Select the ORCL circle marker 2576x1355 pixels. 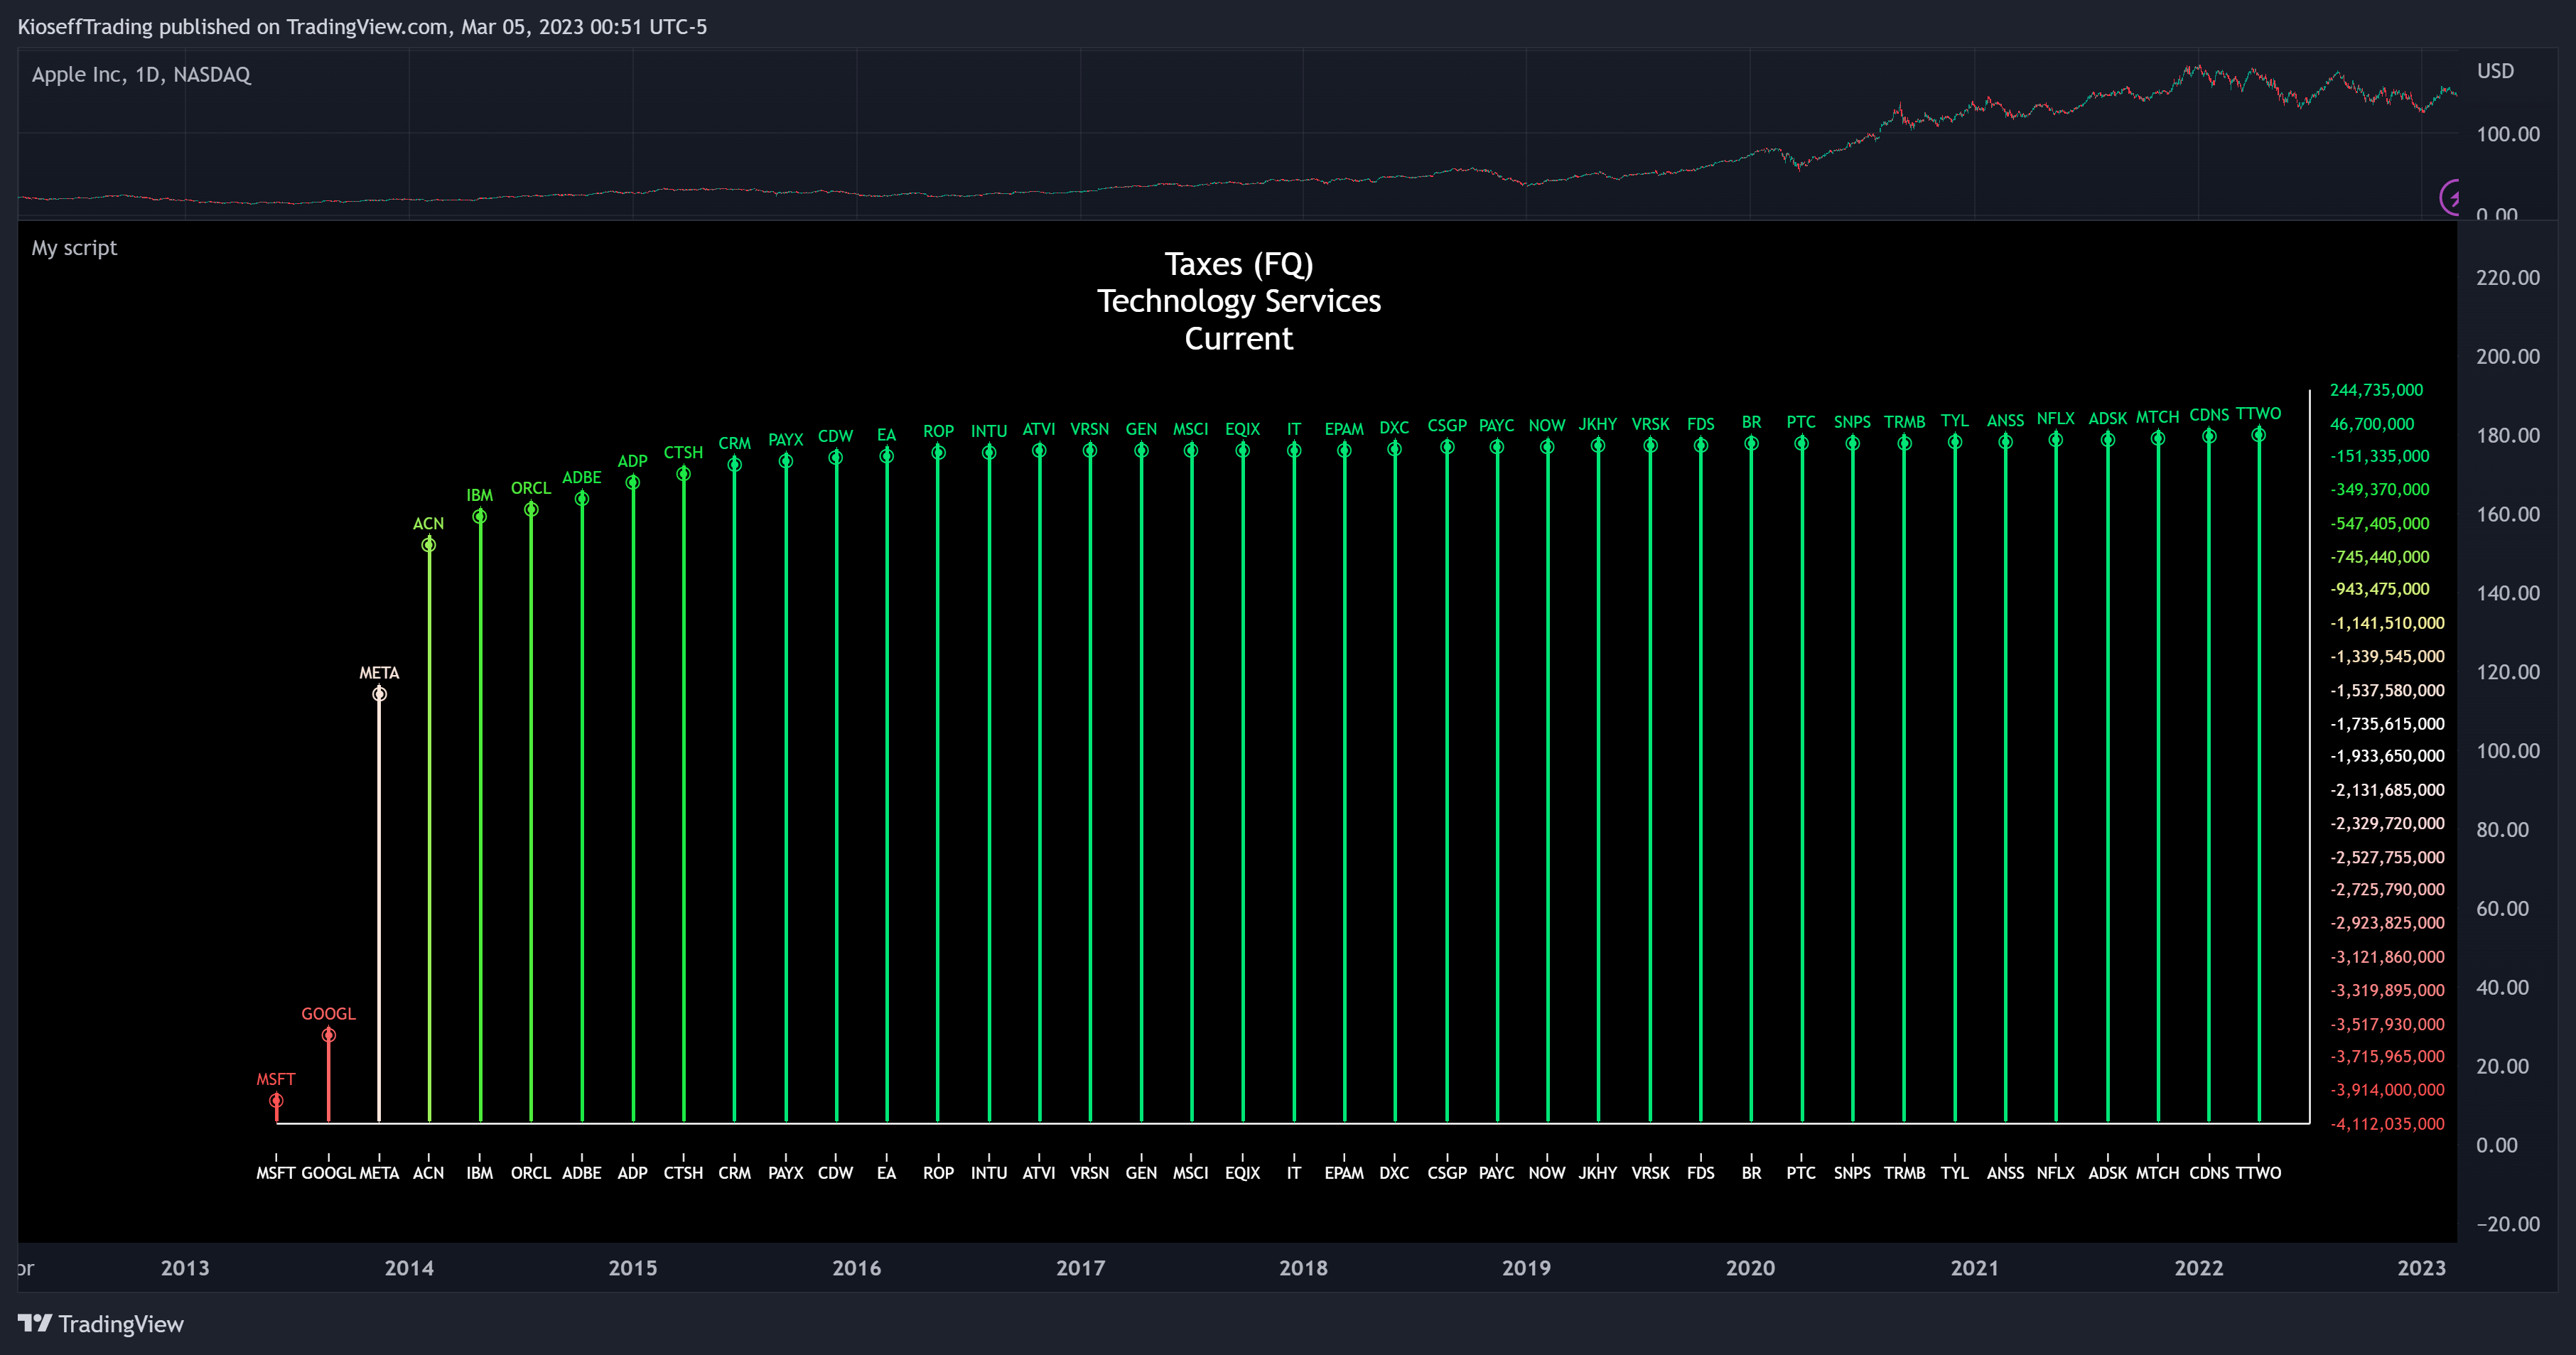click(531, 510)
